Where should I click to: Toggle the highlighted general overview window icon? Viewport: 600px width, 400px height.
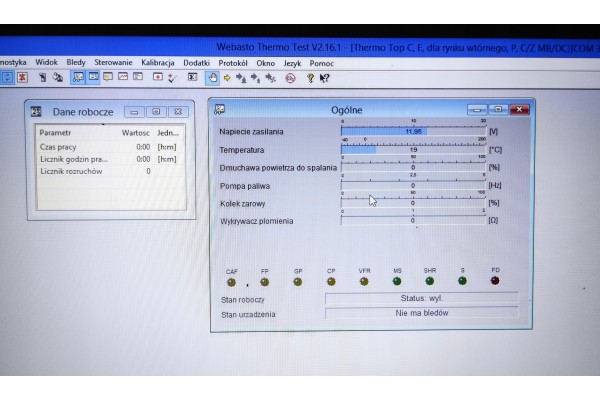78,77
